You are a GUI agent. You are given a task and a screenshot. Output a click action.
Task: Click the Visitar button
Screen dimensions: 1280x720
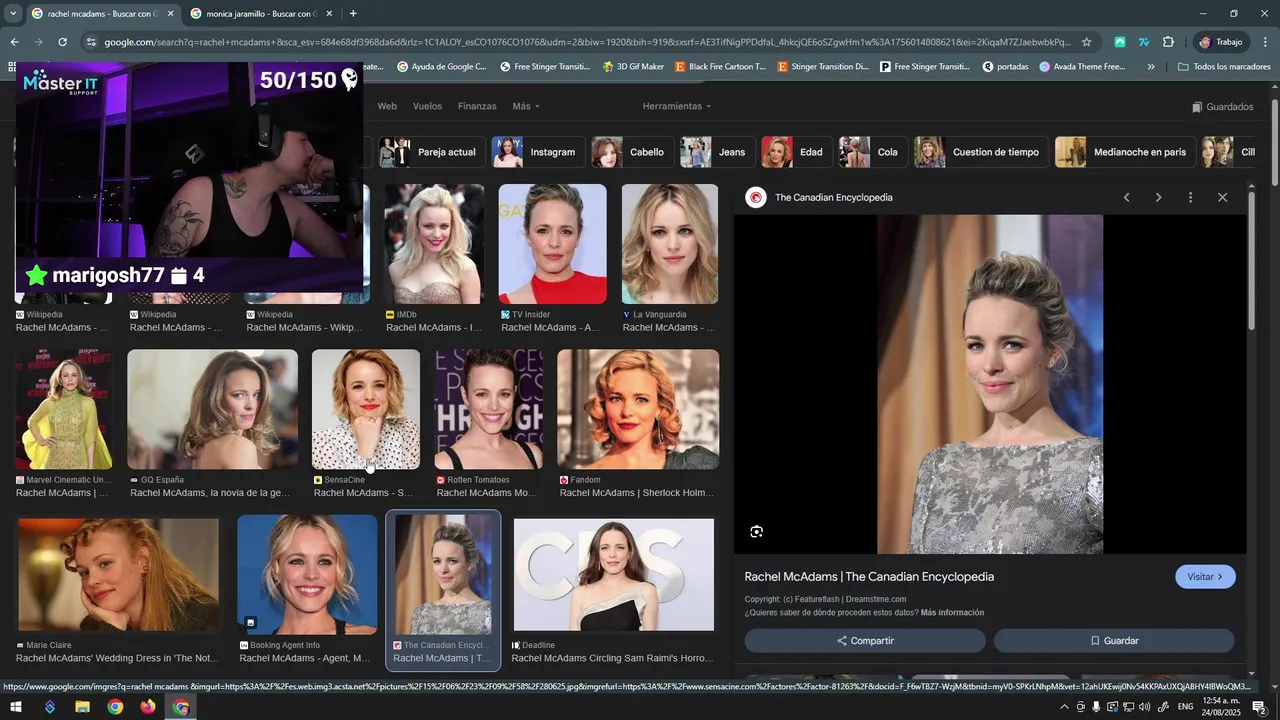pyautogui.click(x=1205, y=577)
